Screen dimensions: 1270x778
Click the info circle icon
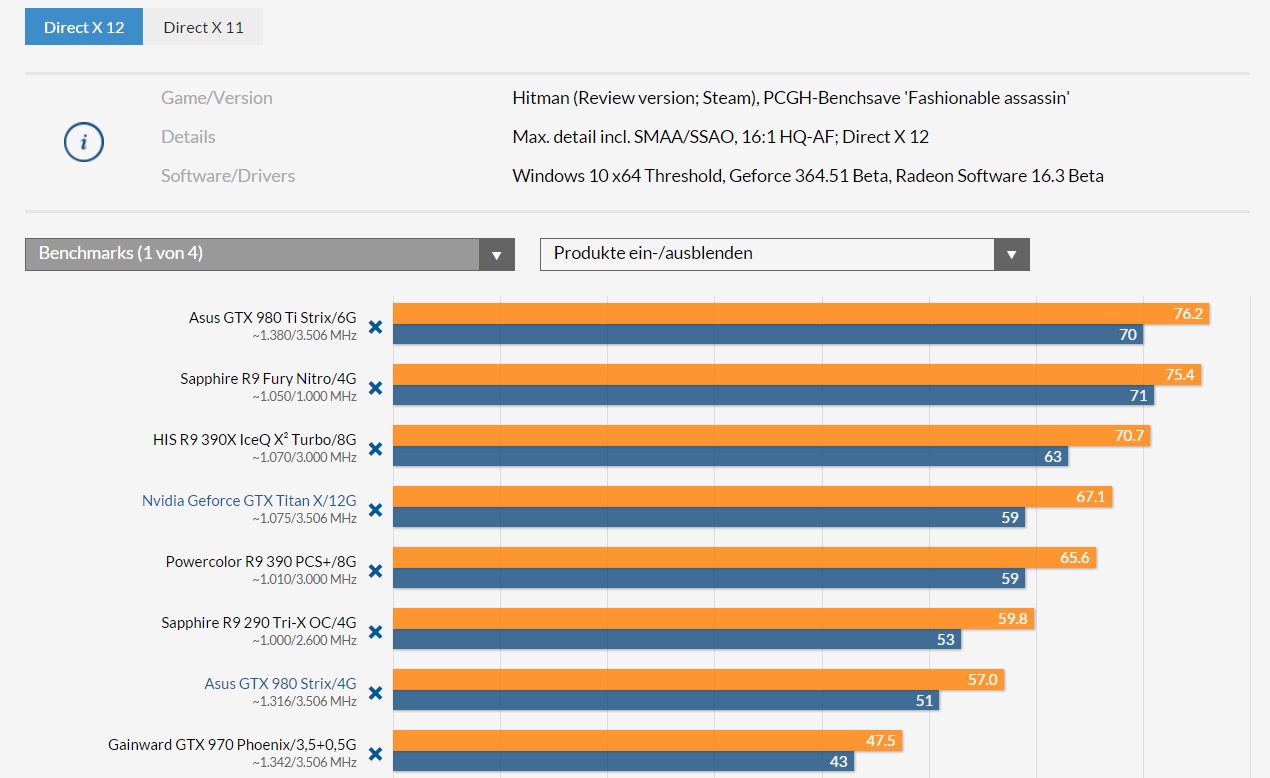[x=84, y=142]
